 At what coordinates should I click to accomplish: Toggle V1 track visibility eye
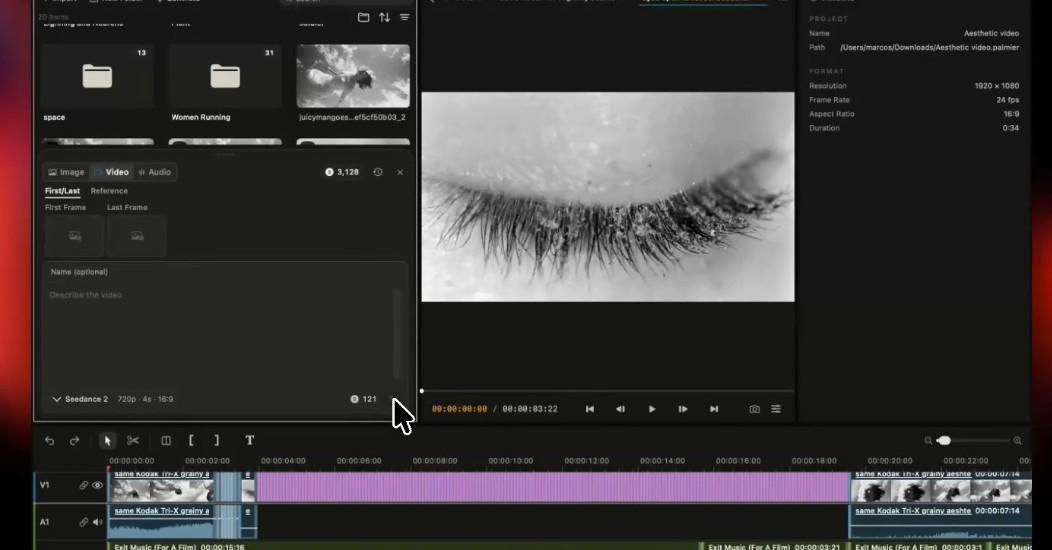(x=97, y=485)
